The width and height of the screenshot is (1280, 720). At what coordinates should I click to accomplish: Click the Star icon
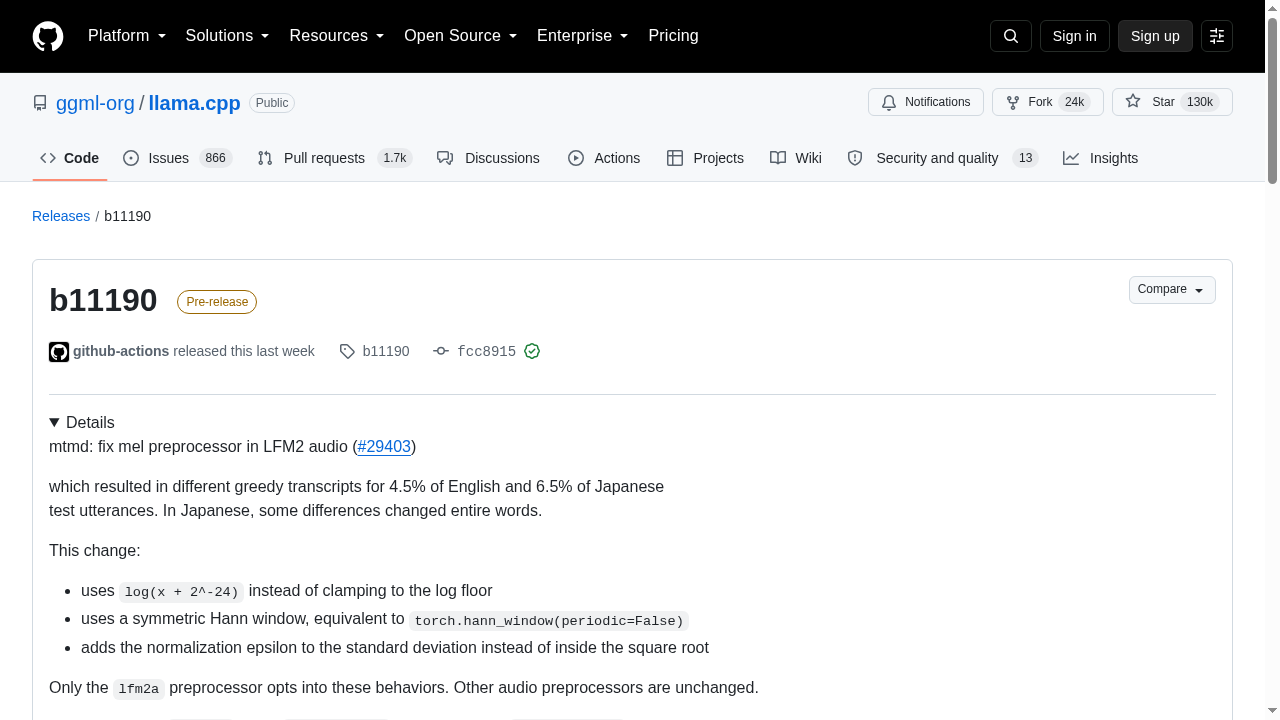pyautogui.click(x=1133, y=102)
